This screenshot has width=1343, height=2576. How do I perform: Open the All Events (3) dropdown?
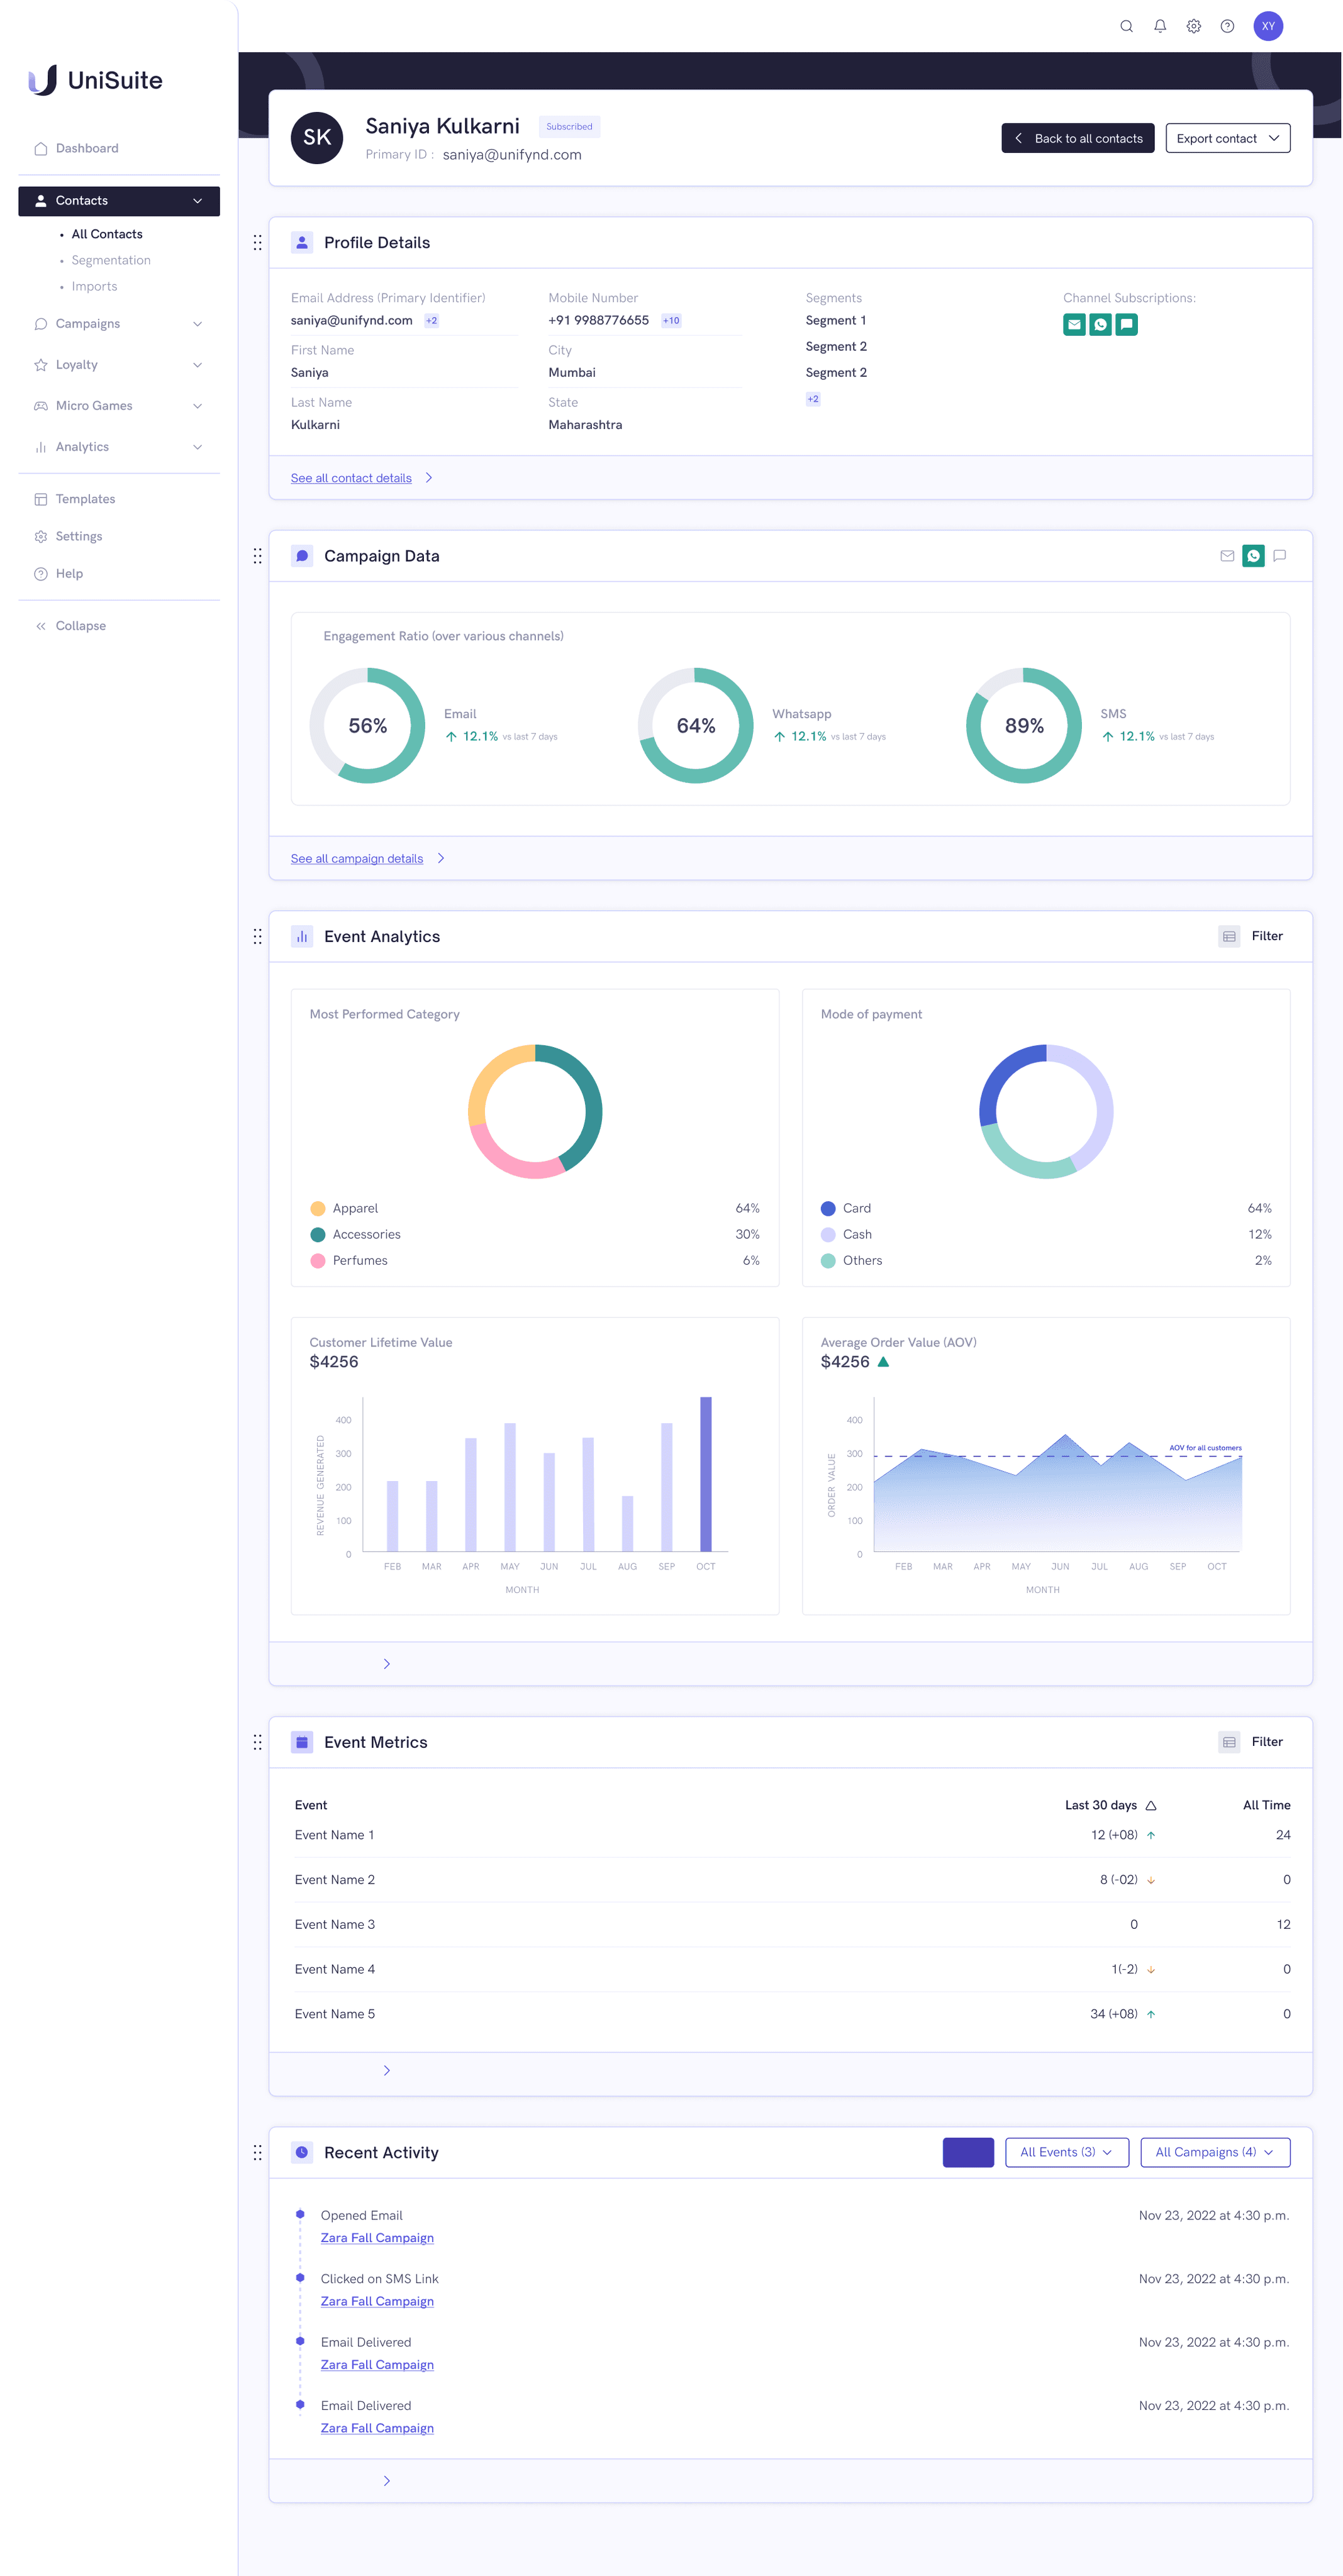[1066, 2152]
